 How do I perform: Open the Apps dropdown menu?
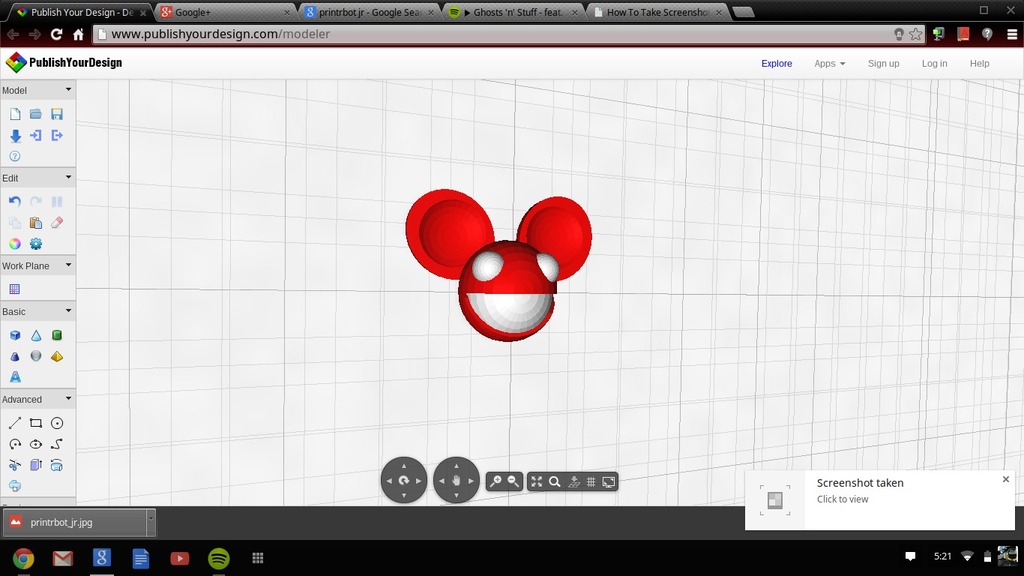click(x=829, y=63)
